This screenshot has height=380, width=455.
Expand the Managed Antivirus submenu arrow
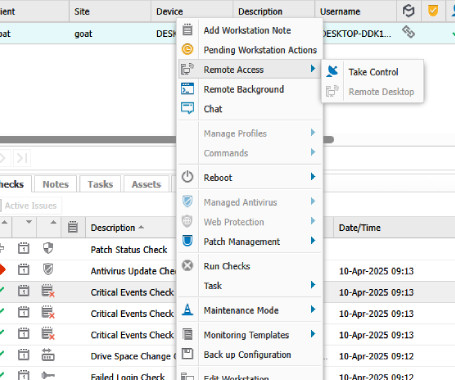click(313, 201)
